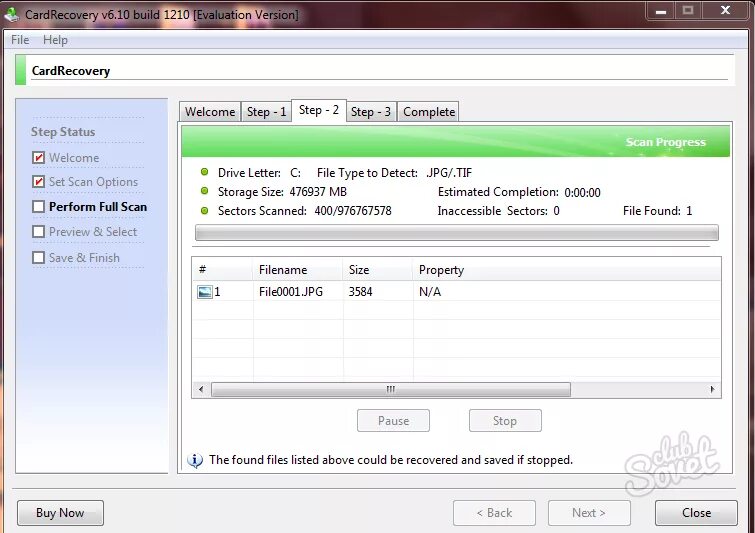This screenshot has width=755, height=533.
Task: Switch to the Step - 3 tab
Action: pyautogui.click(x=371, y=112)
